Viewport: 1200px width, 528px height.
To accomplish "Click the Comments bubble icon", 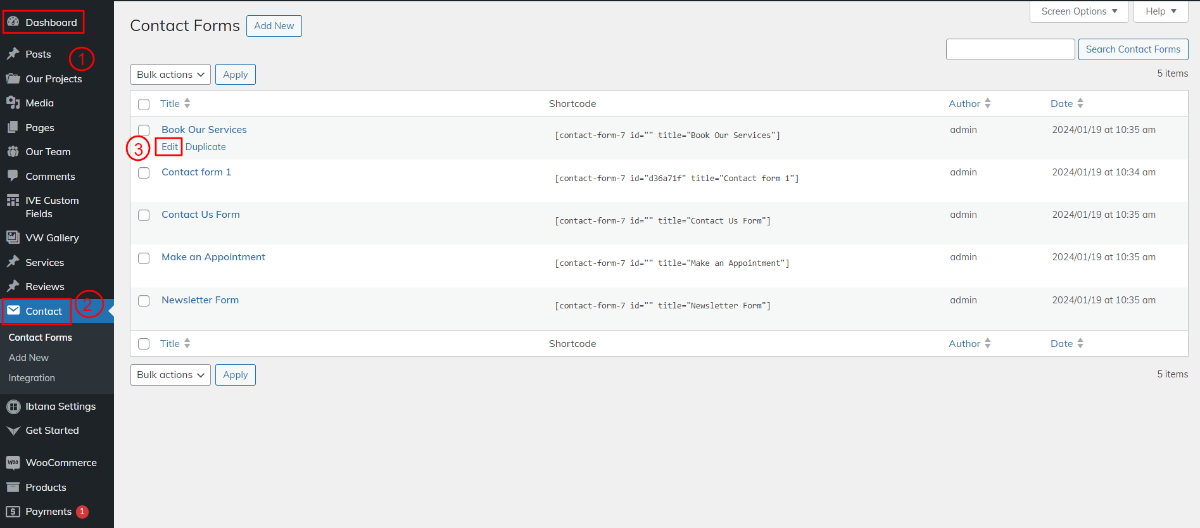I will (13, 176).
